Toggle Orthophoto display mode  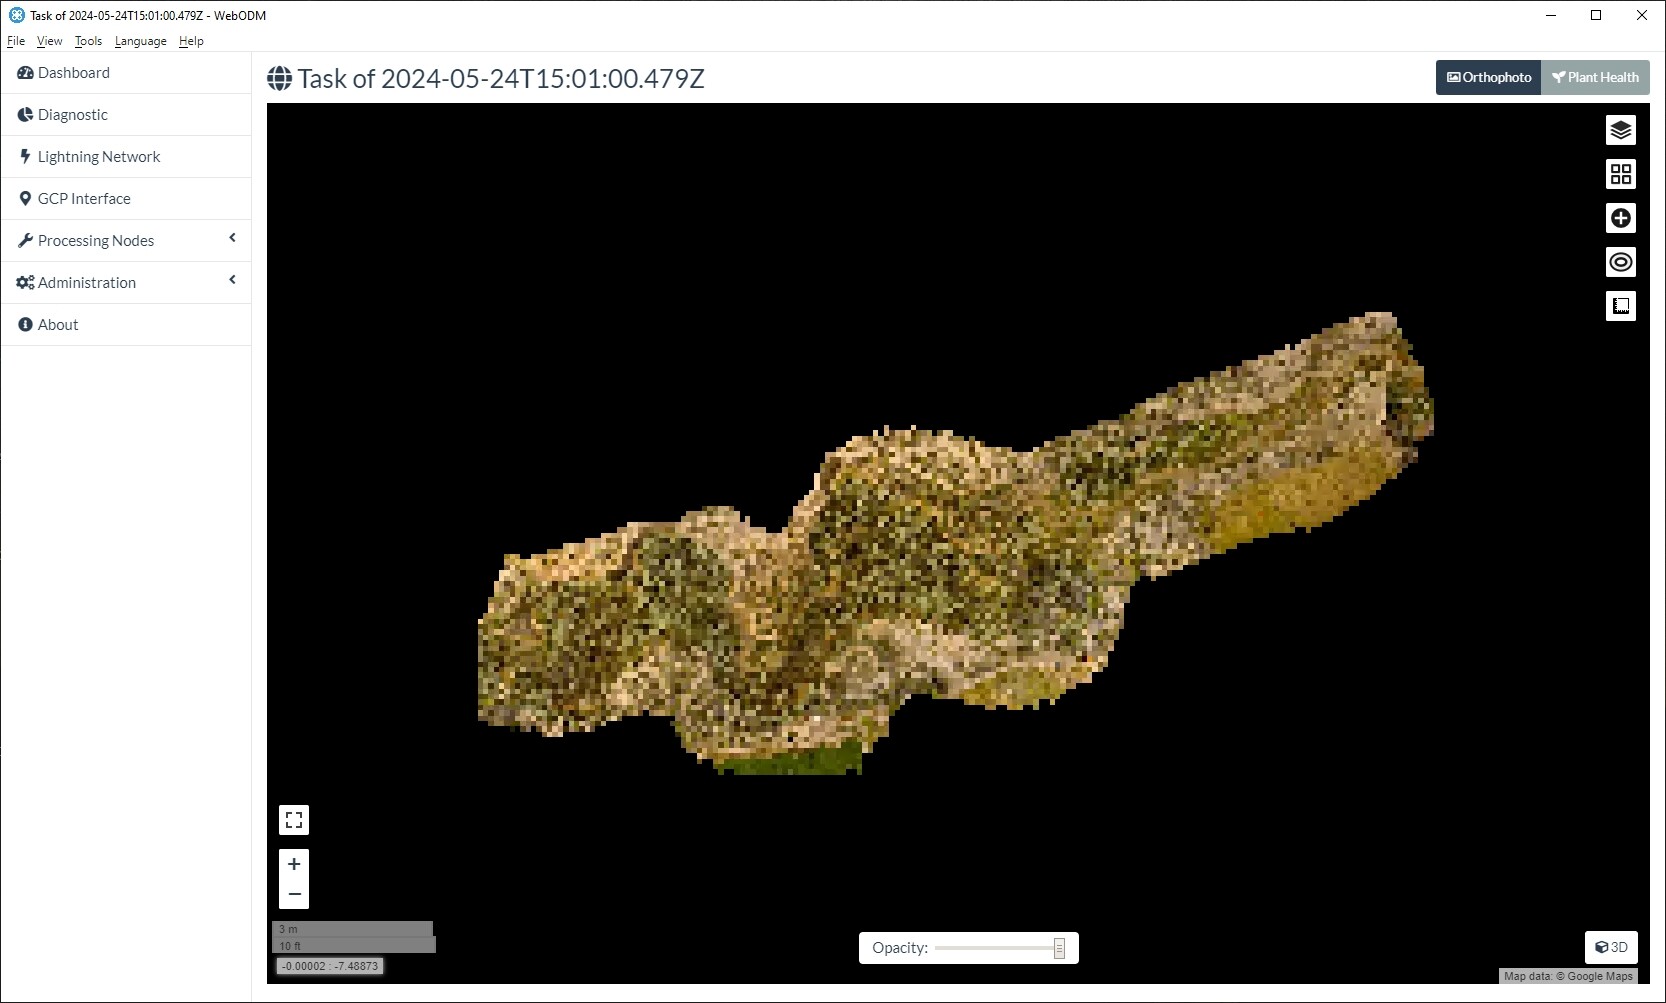point(1488,77)
